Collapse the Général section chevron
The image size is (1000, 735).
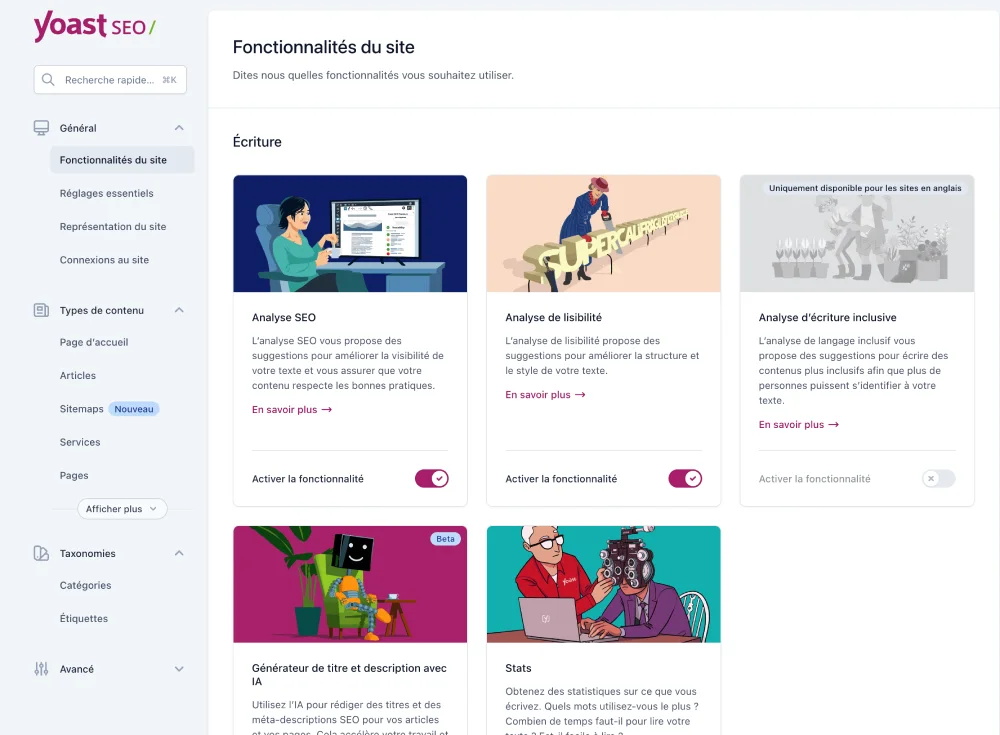179,128
